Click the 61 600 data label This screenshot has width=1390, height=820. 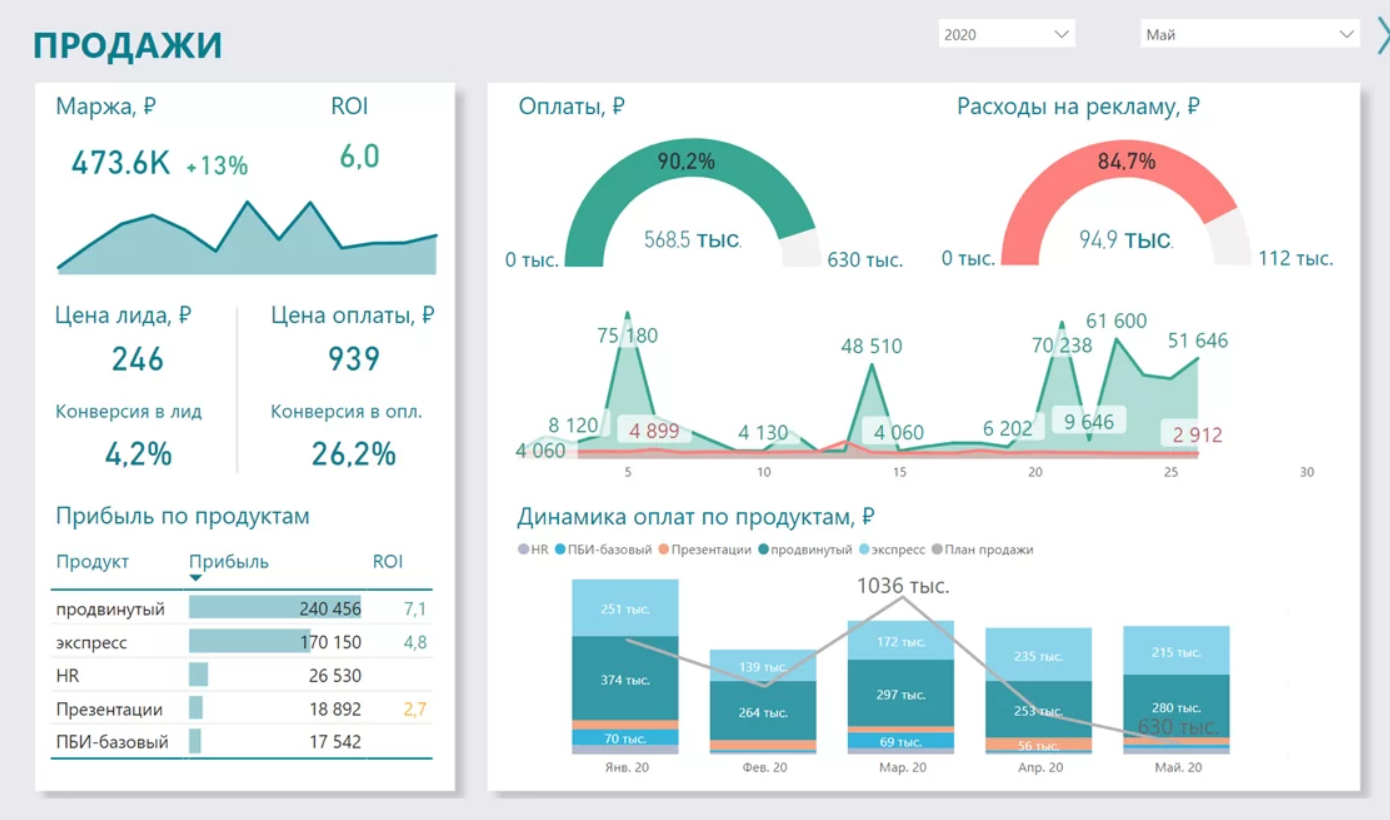click(1116, 321)
